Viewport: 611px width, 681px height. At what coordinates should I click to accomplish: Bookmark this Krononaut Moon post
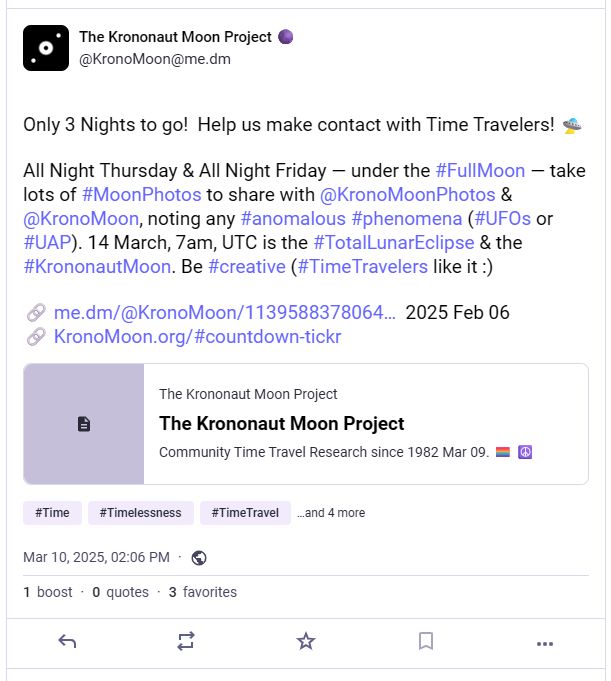[425, 642]
